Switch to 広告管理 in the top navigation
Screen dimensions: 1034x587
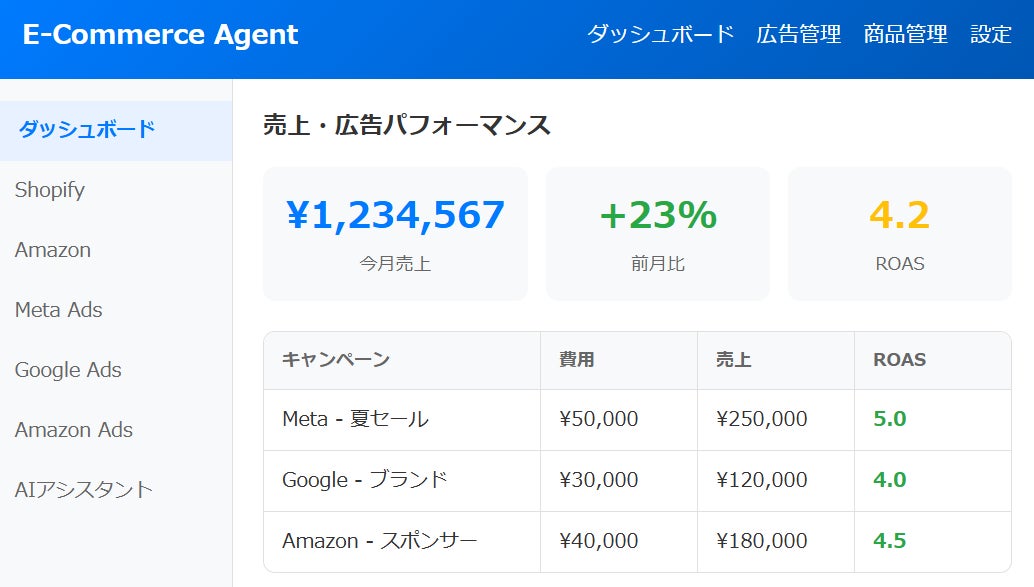click(797, 34)
